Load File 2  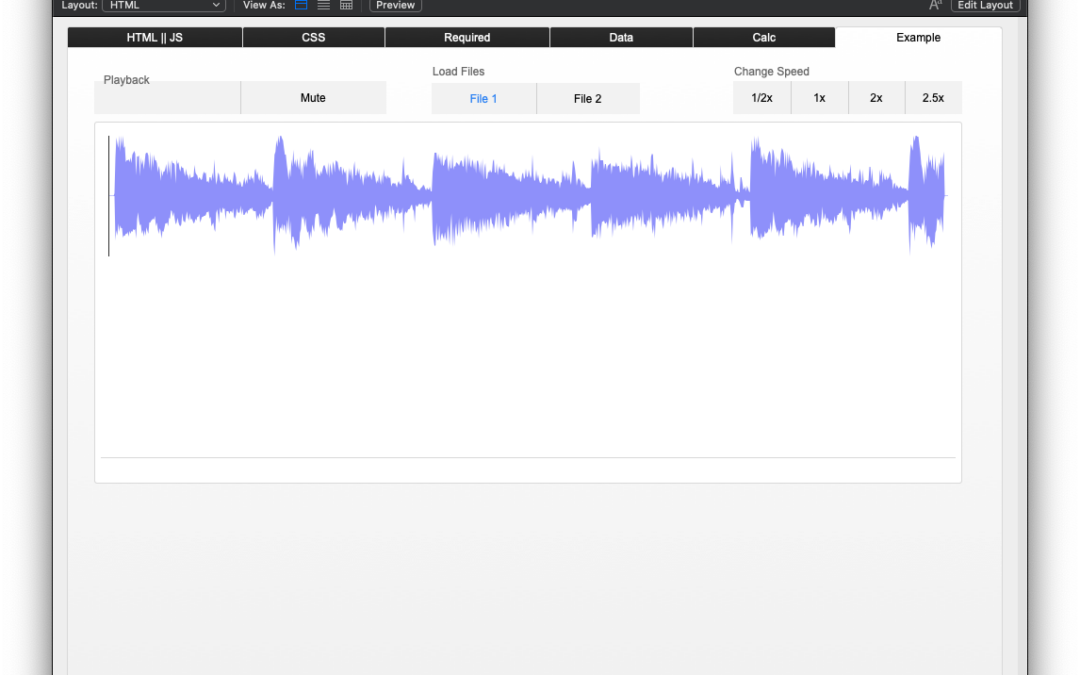(588, 98)
